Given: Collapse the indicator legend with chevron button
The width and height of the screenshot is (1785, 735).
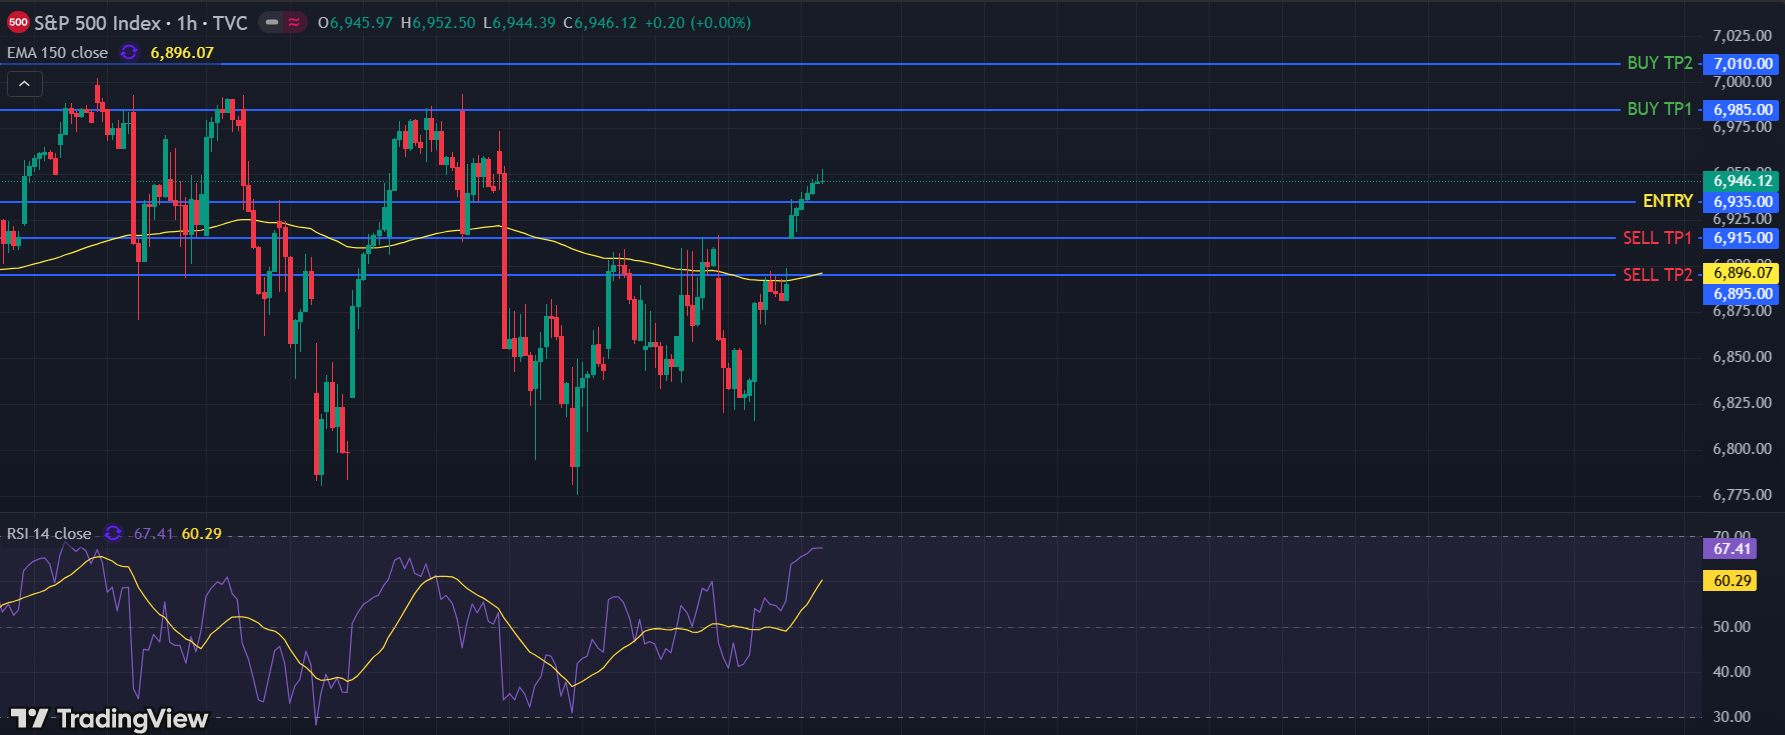Looking at the screenshot, I should tap(24, 84).
